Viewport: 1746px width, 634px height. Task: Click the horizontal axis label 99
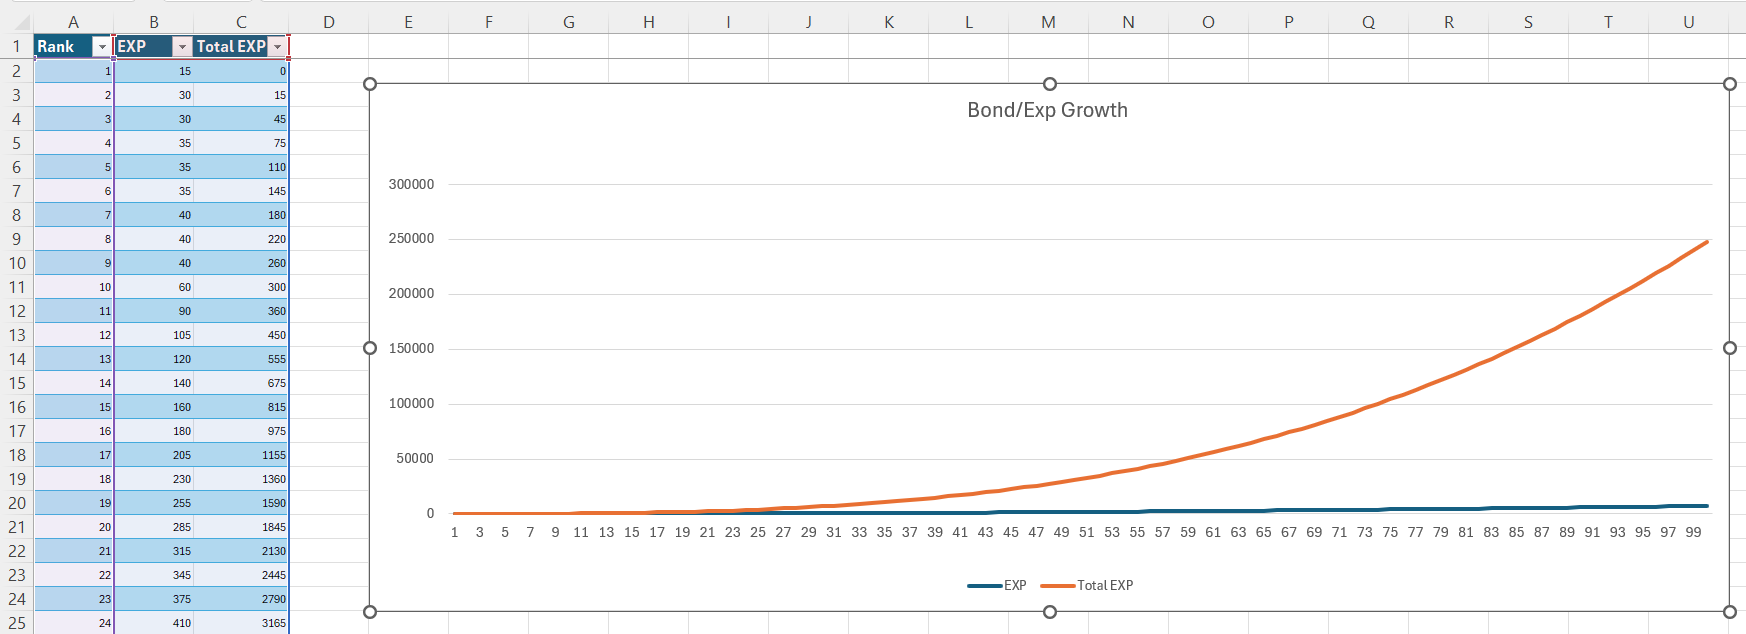click(x=1693, y=532)
